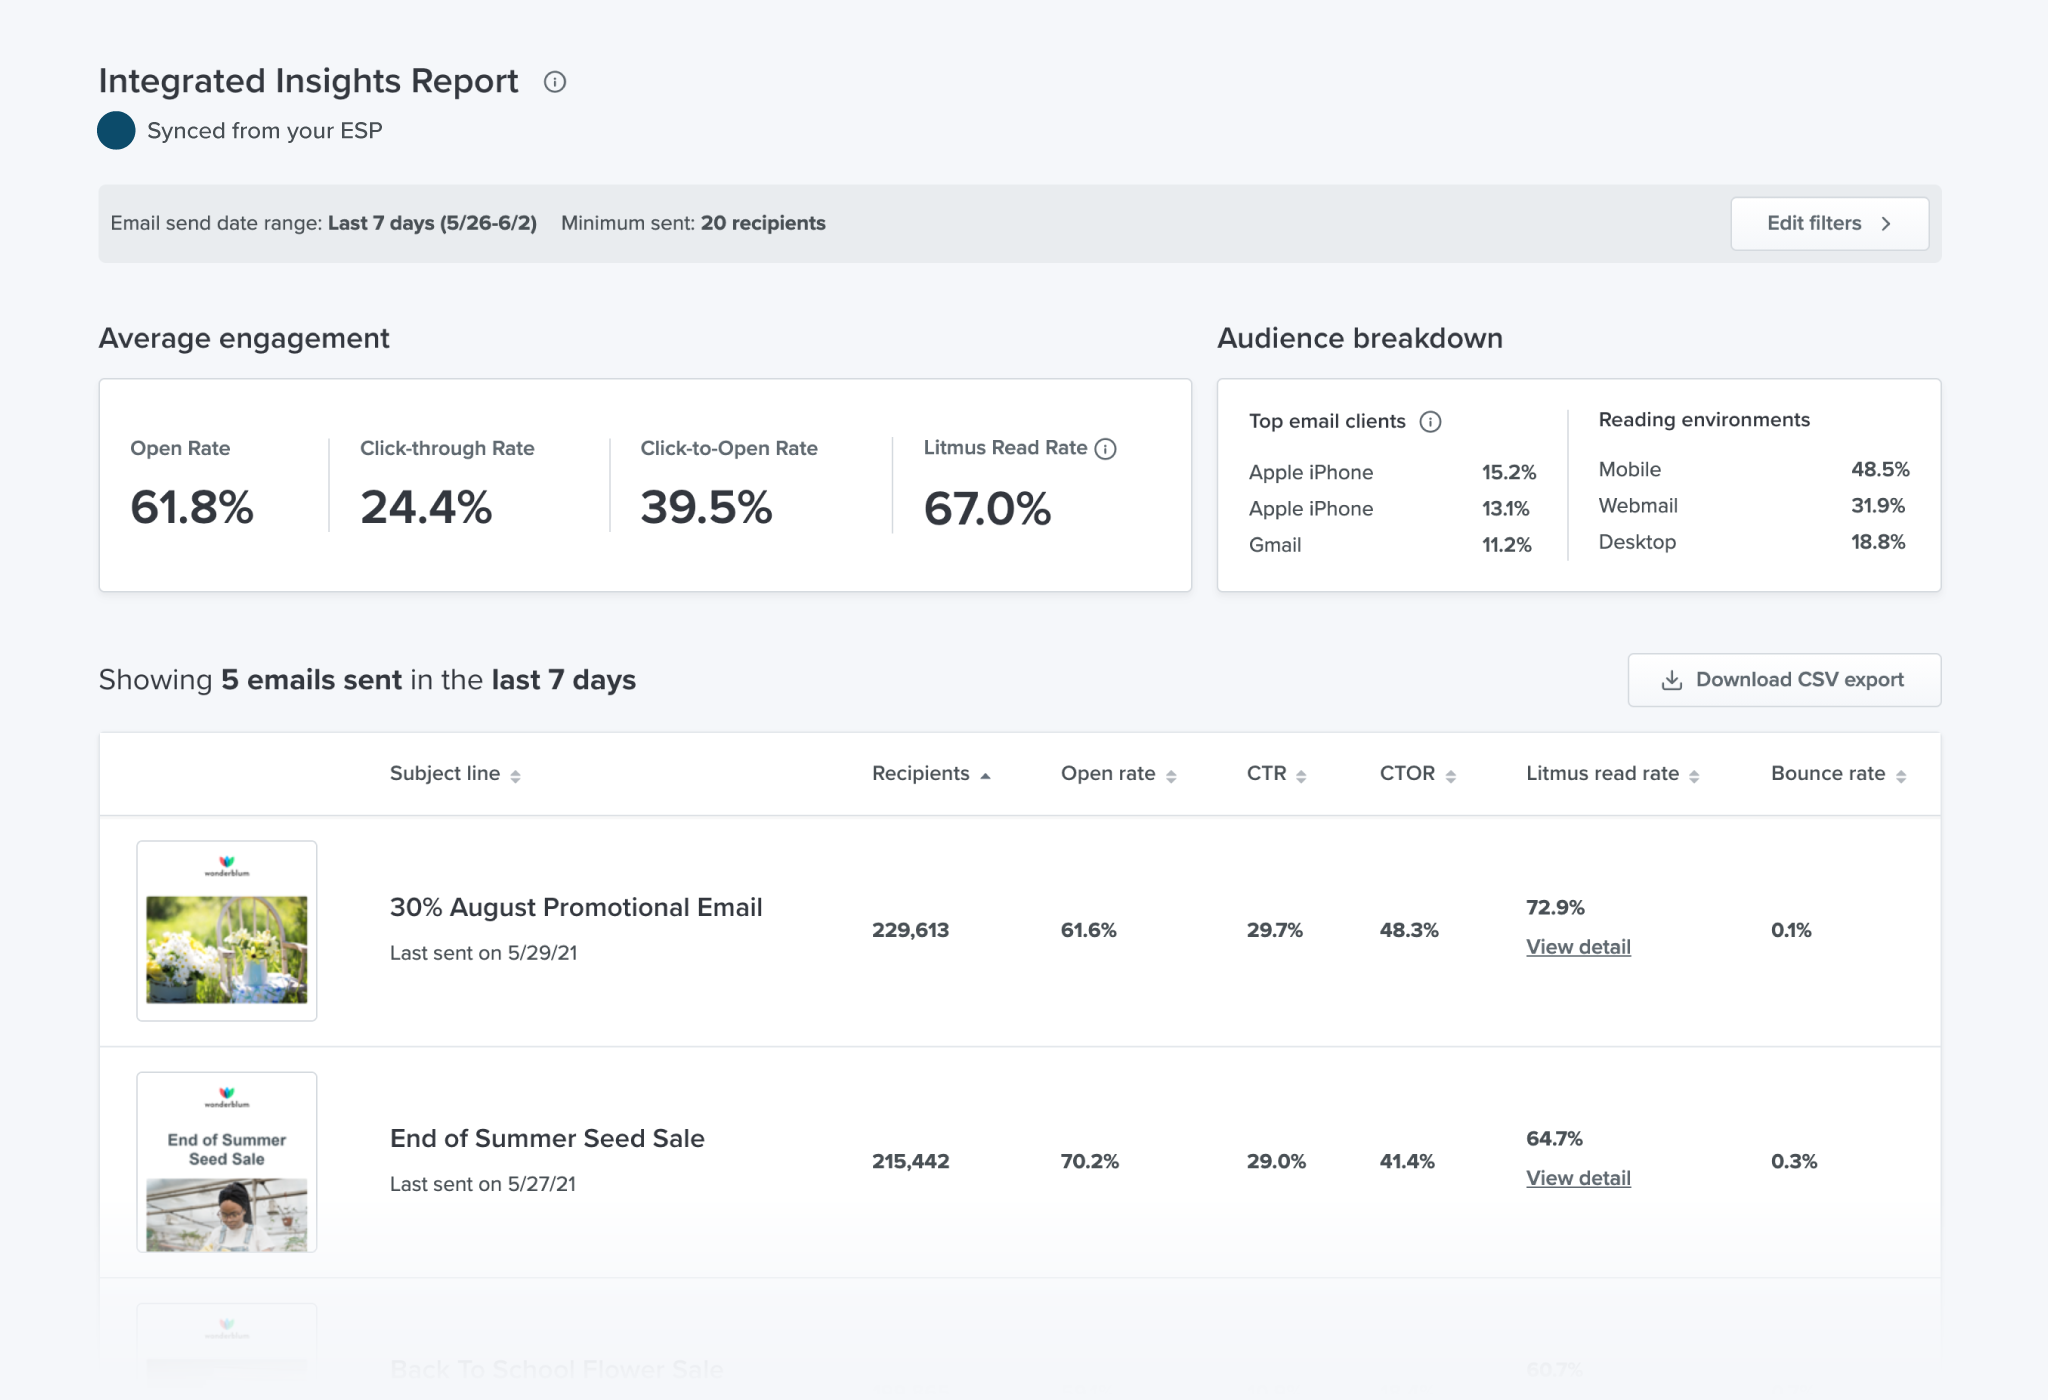2048x1400 pixels.
Task: Sort table by CTOR arrows
Action: tap(1450, 776)
